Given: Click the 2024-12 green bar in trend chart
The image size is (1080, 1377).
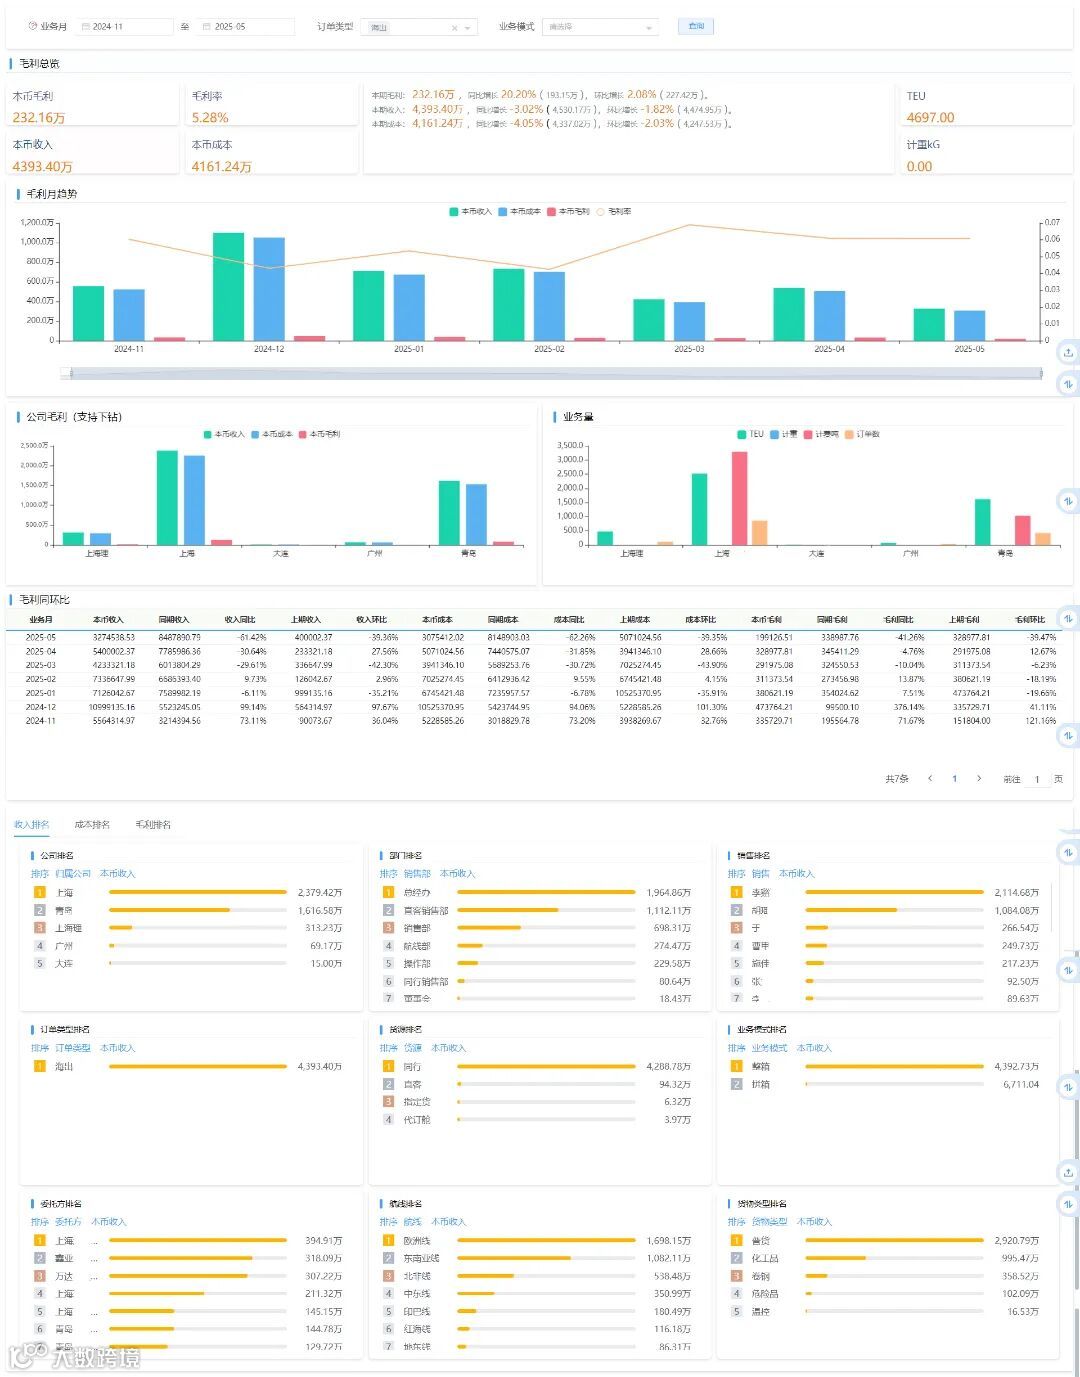Looking at the screenshot, I should coord(228,286).
